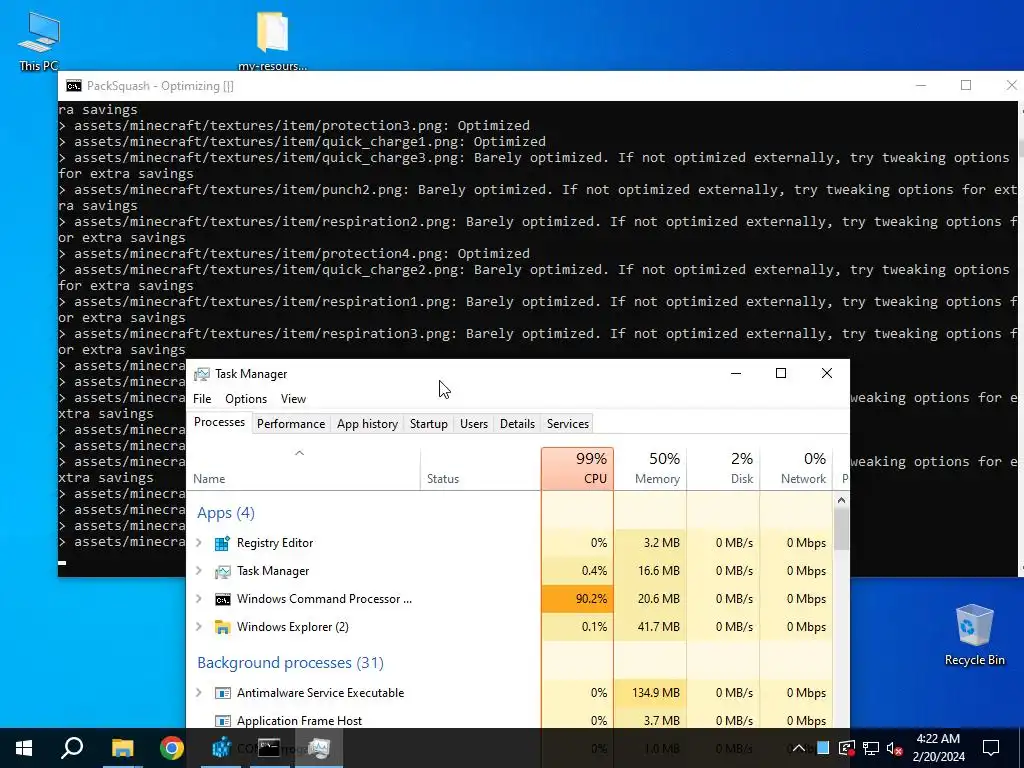
Task: Launch Google Chrome from the taskbar
Action: (x=172, y=748)
